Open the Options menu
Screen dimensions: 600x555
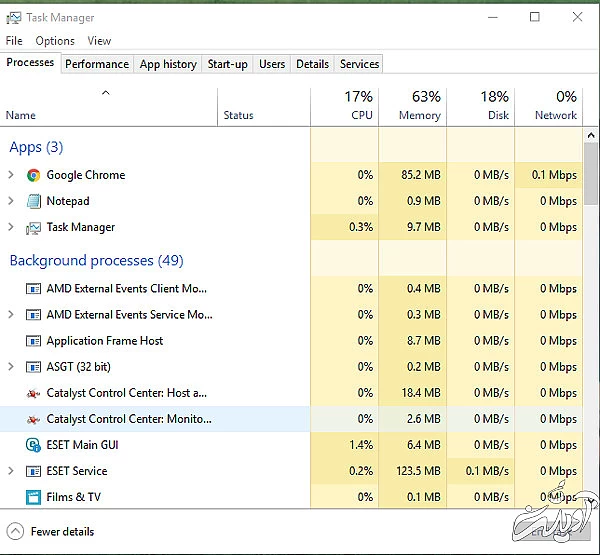[55, 41]
